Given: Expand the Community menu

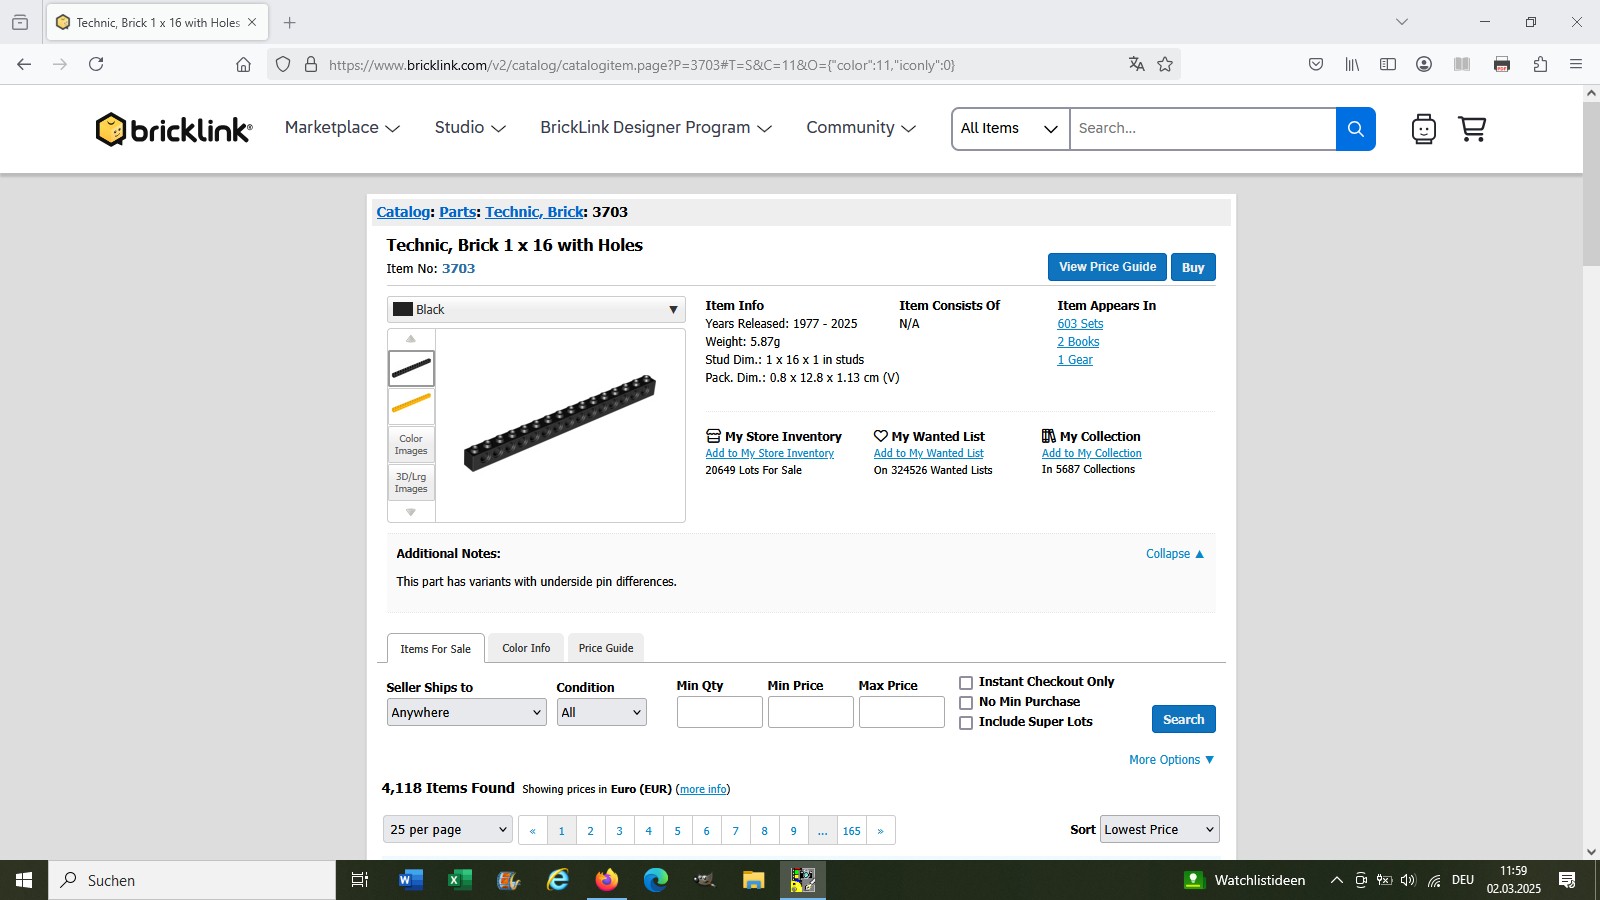Looking at the screenshot, I should point(861,128).
